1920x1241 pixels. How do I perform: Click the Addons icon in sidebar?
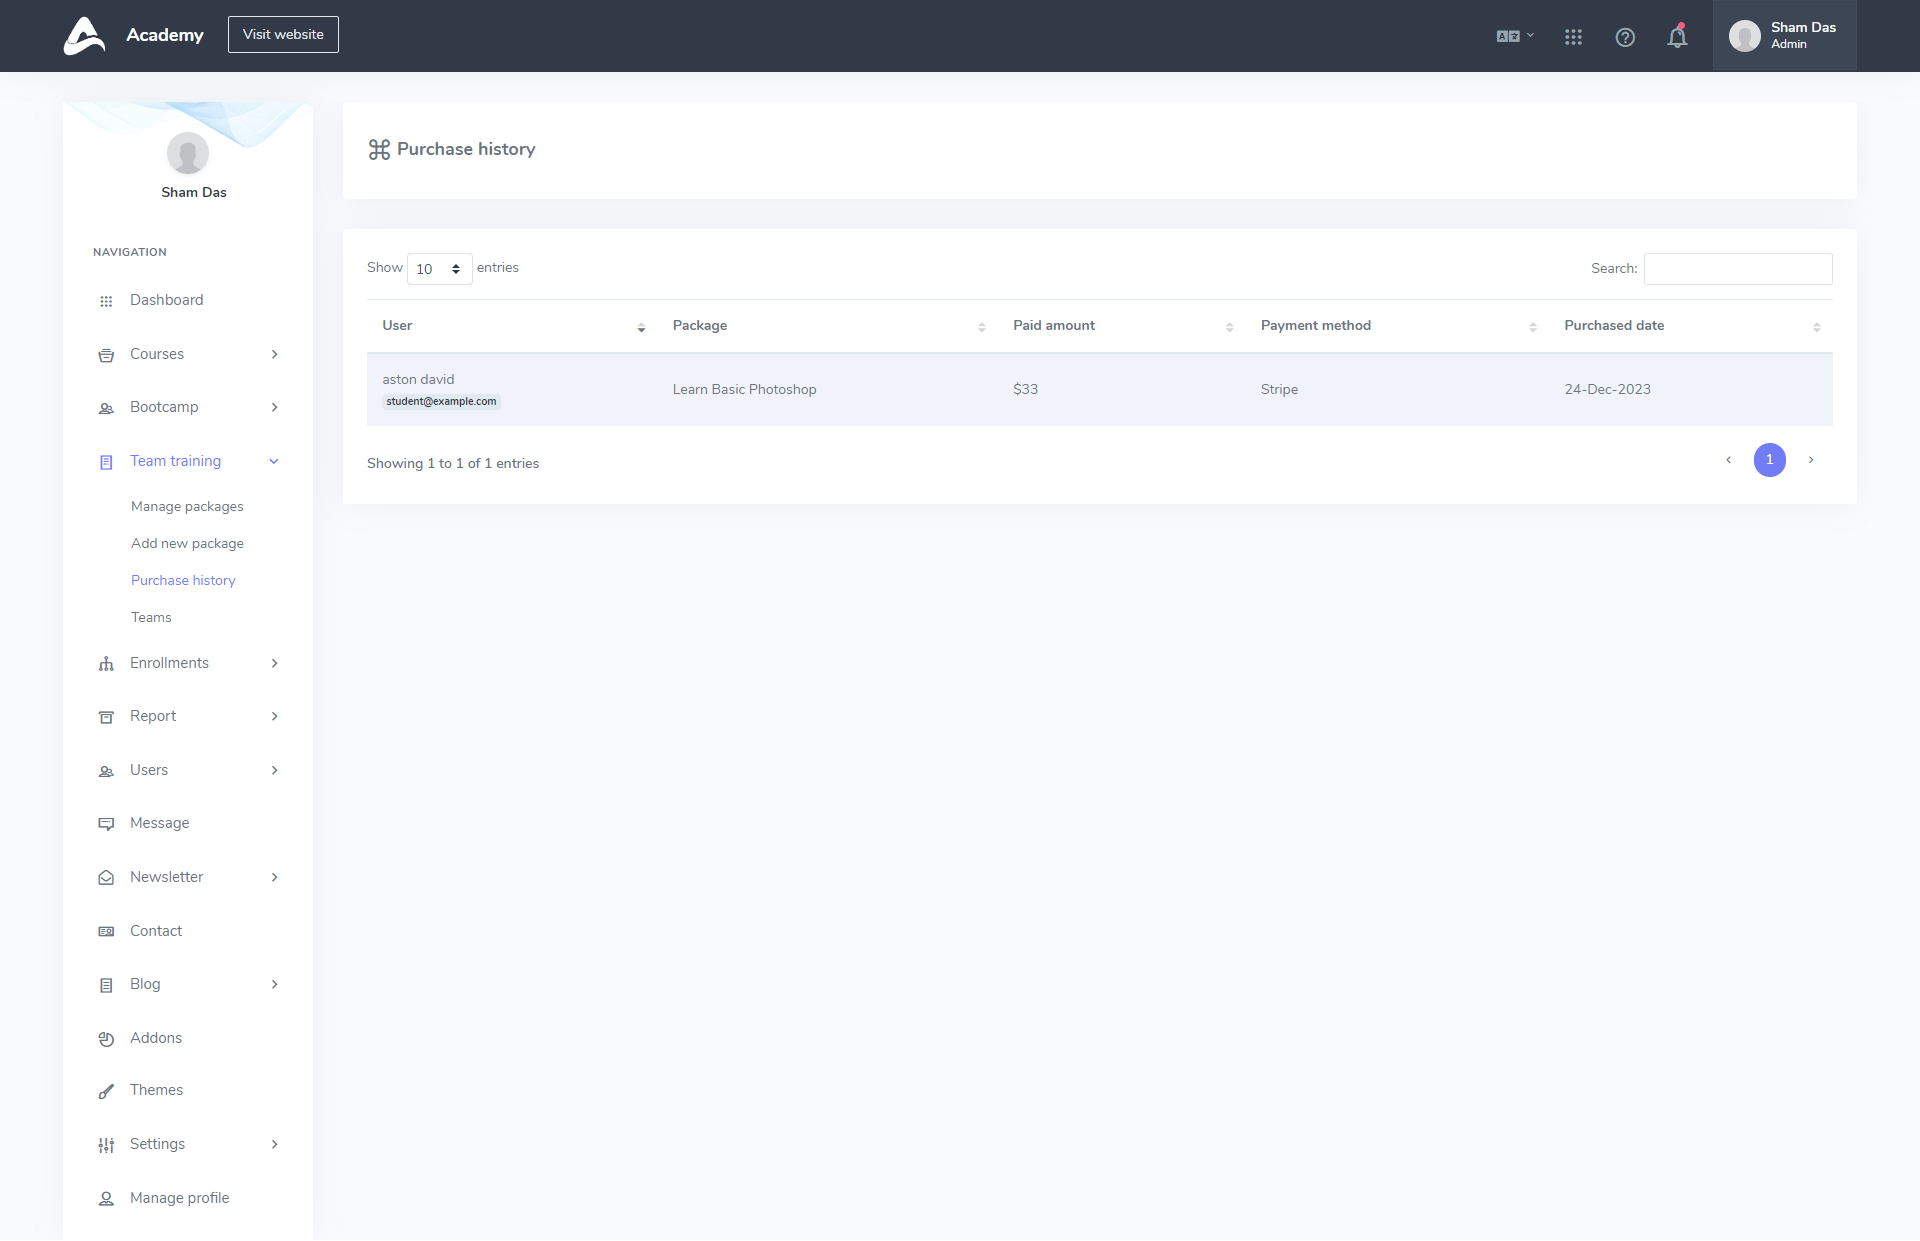point(106,1039)
